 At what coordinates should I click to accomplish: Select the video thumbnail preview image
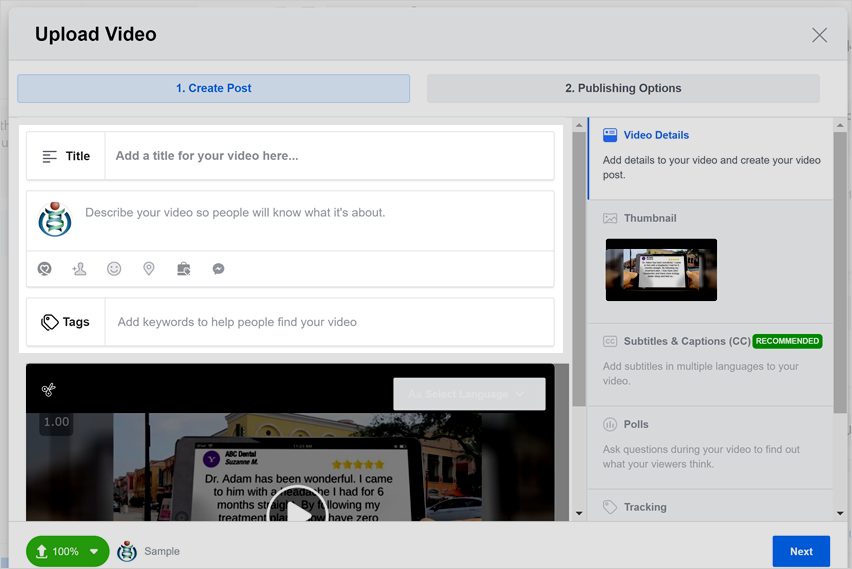click(661, 270)
